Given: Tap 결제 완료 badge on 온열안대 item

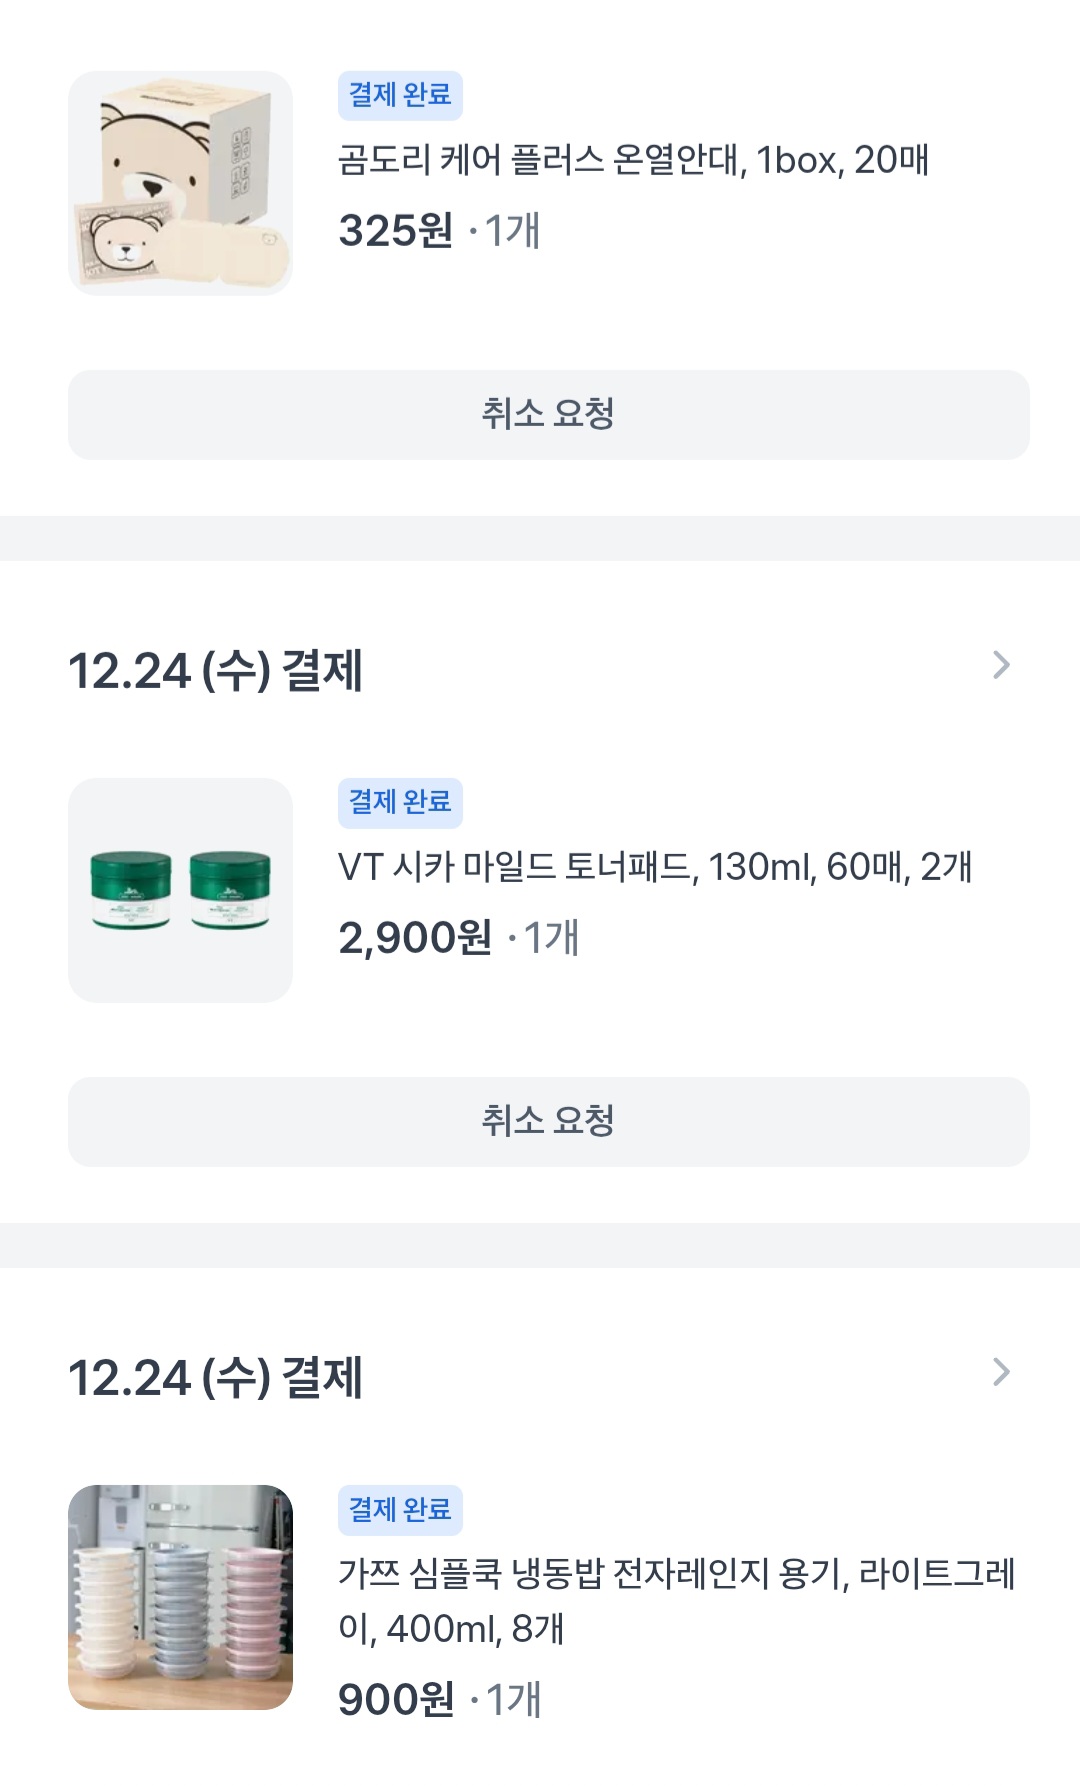Looking at the screenshot, I should [400, 95].
